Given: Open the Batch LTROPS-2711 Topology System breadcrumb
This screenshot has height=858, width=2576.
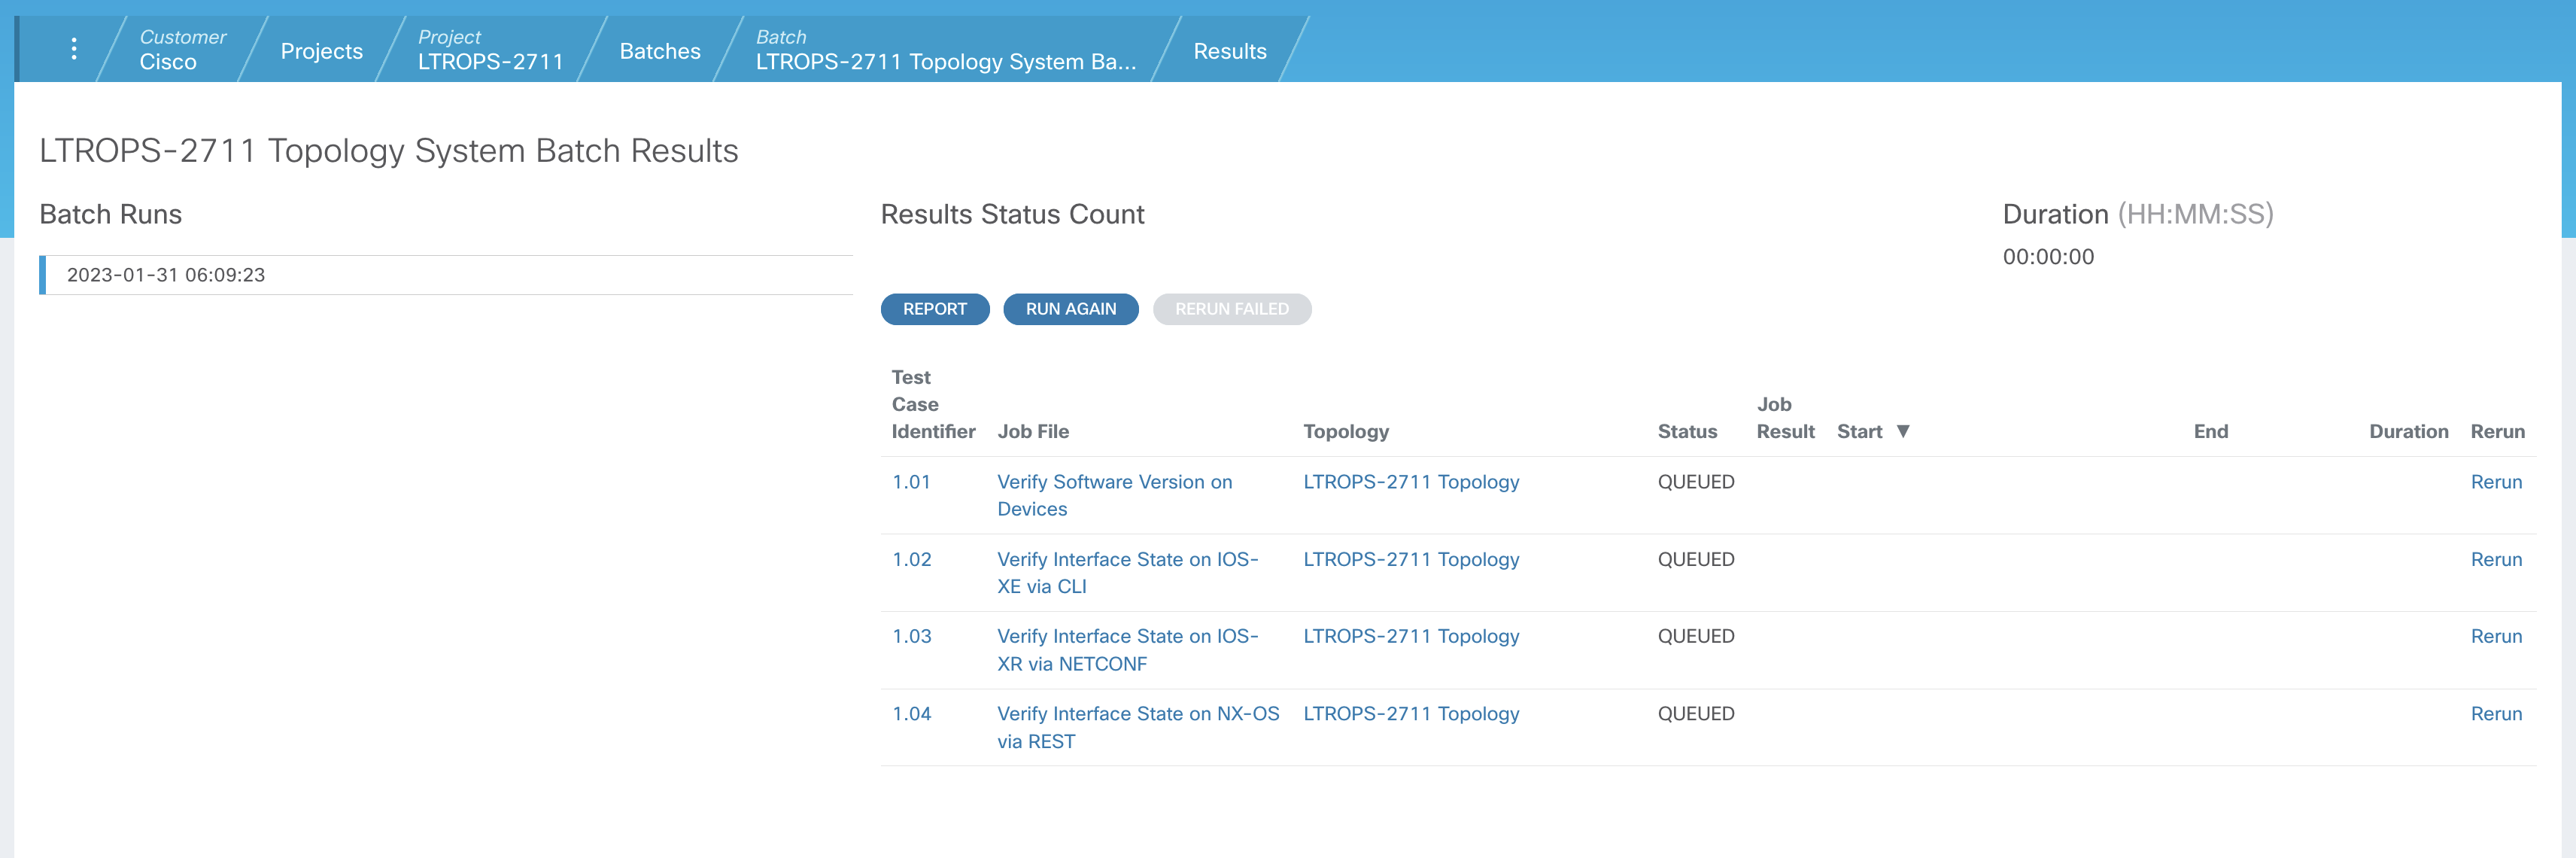Looking at the screenshot, I should tap(945, 49).
